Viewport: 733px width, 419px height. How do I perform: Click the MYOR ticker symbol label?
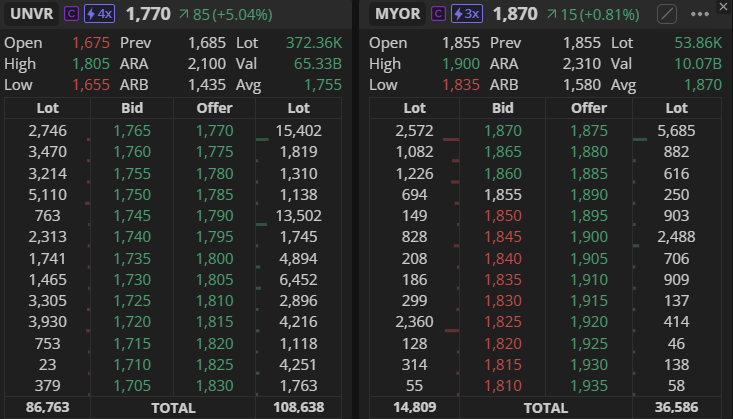click(397, 14)
